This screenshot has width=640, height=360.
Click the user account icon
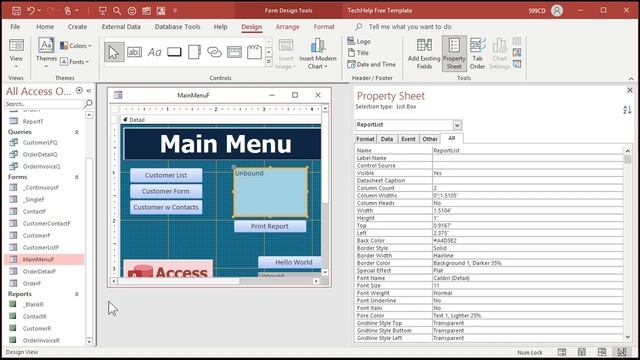(557, 11)
